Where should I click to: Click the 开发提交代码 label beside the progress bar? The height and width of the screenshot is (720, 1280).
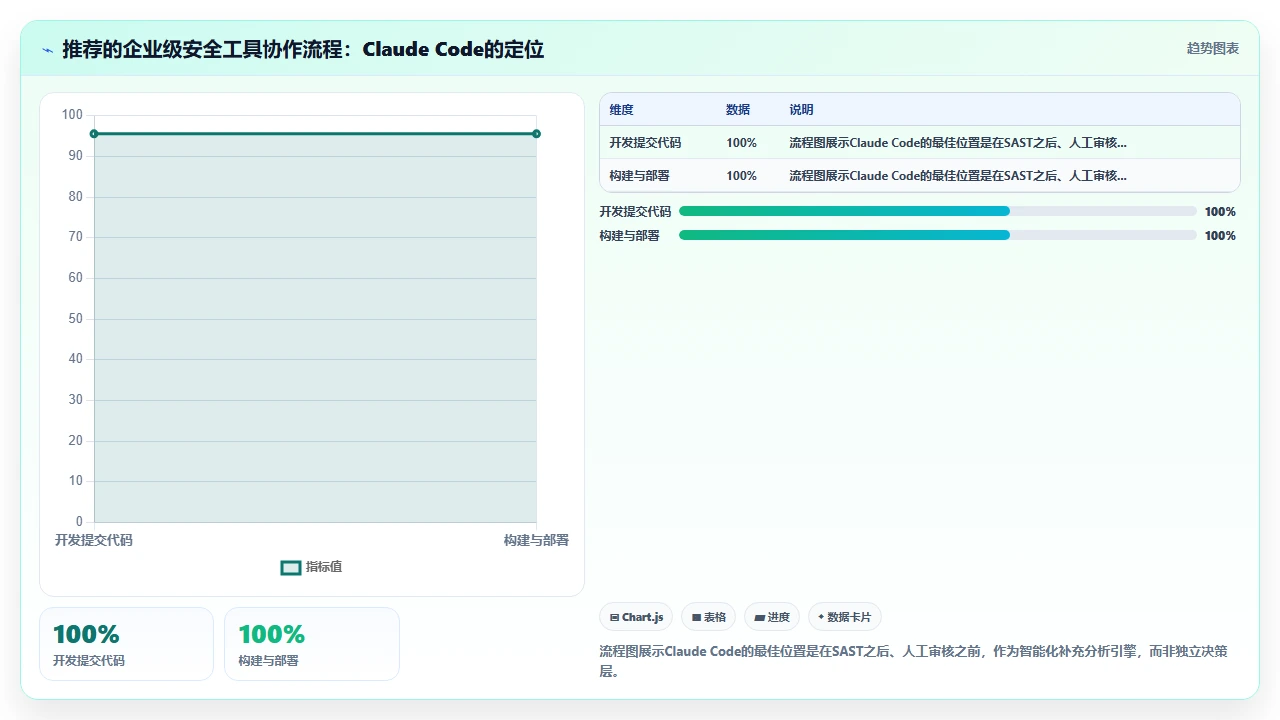[x=635, y=212]
